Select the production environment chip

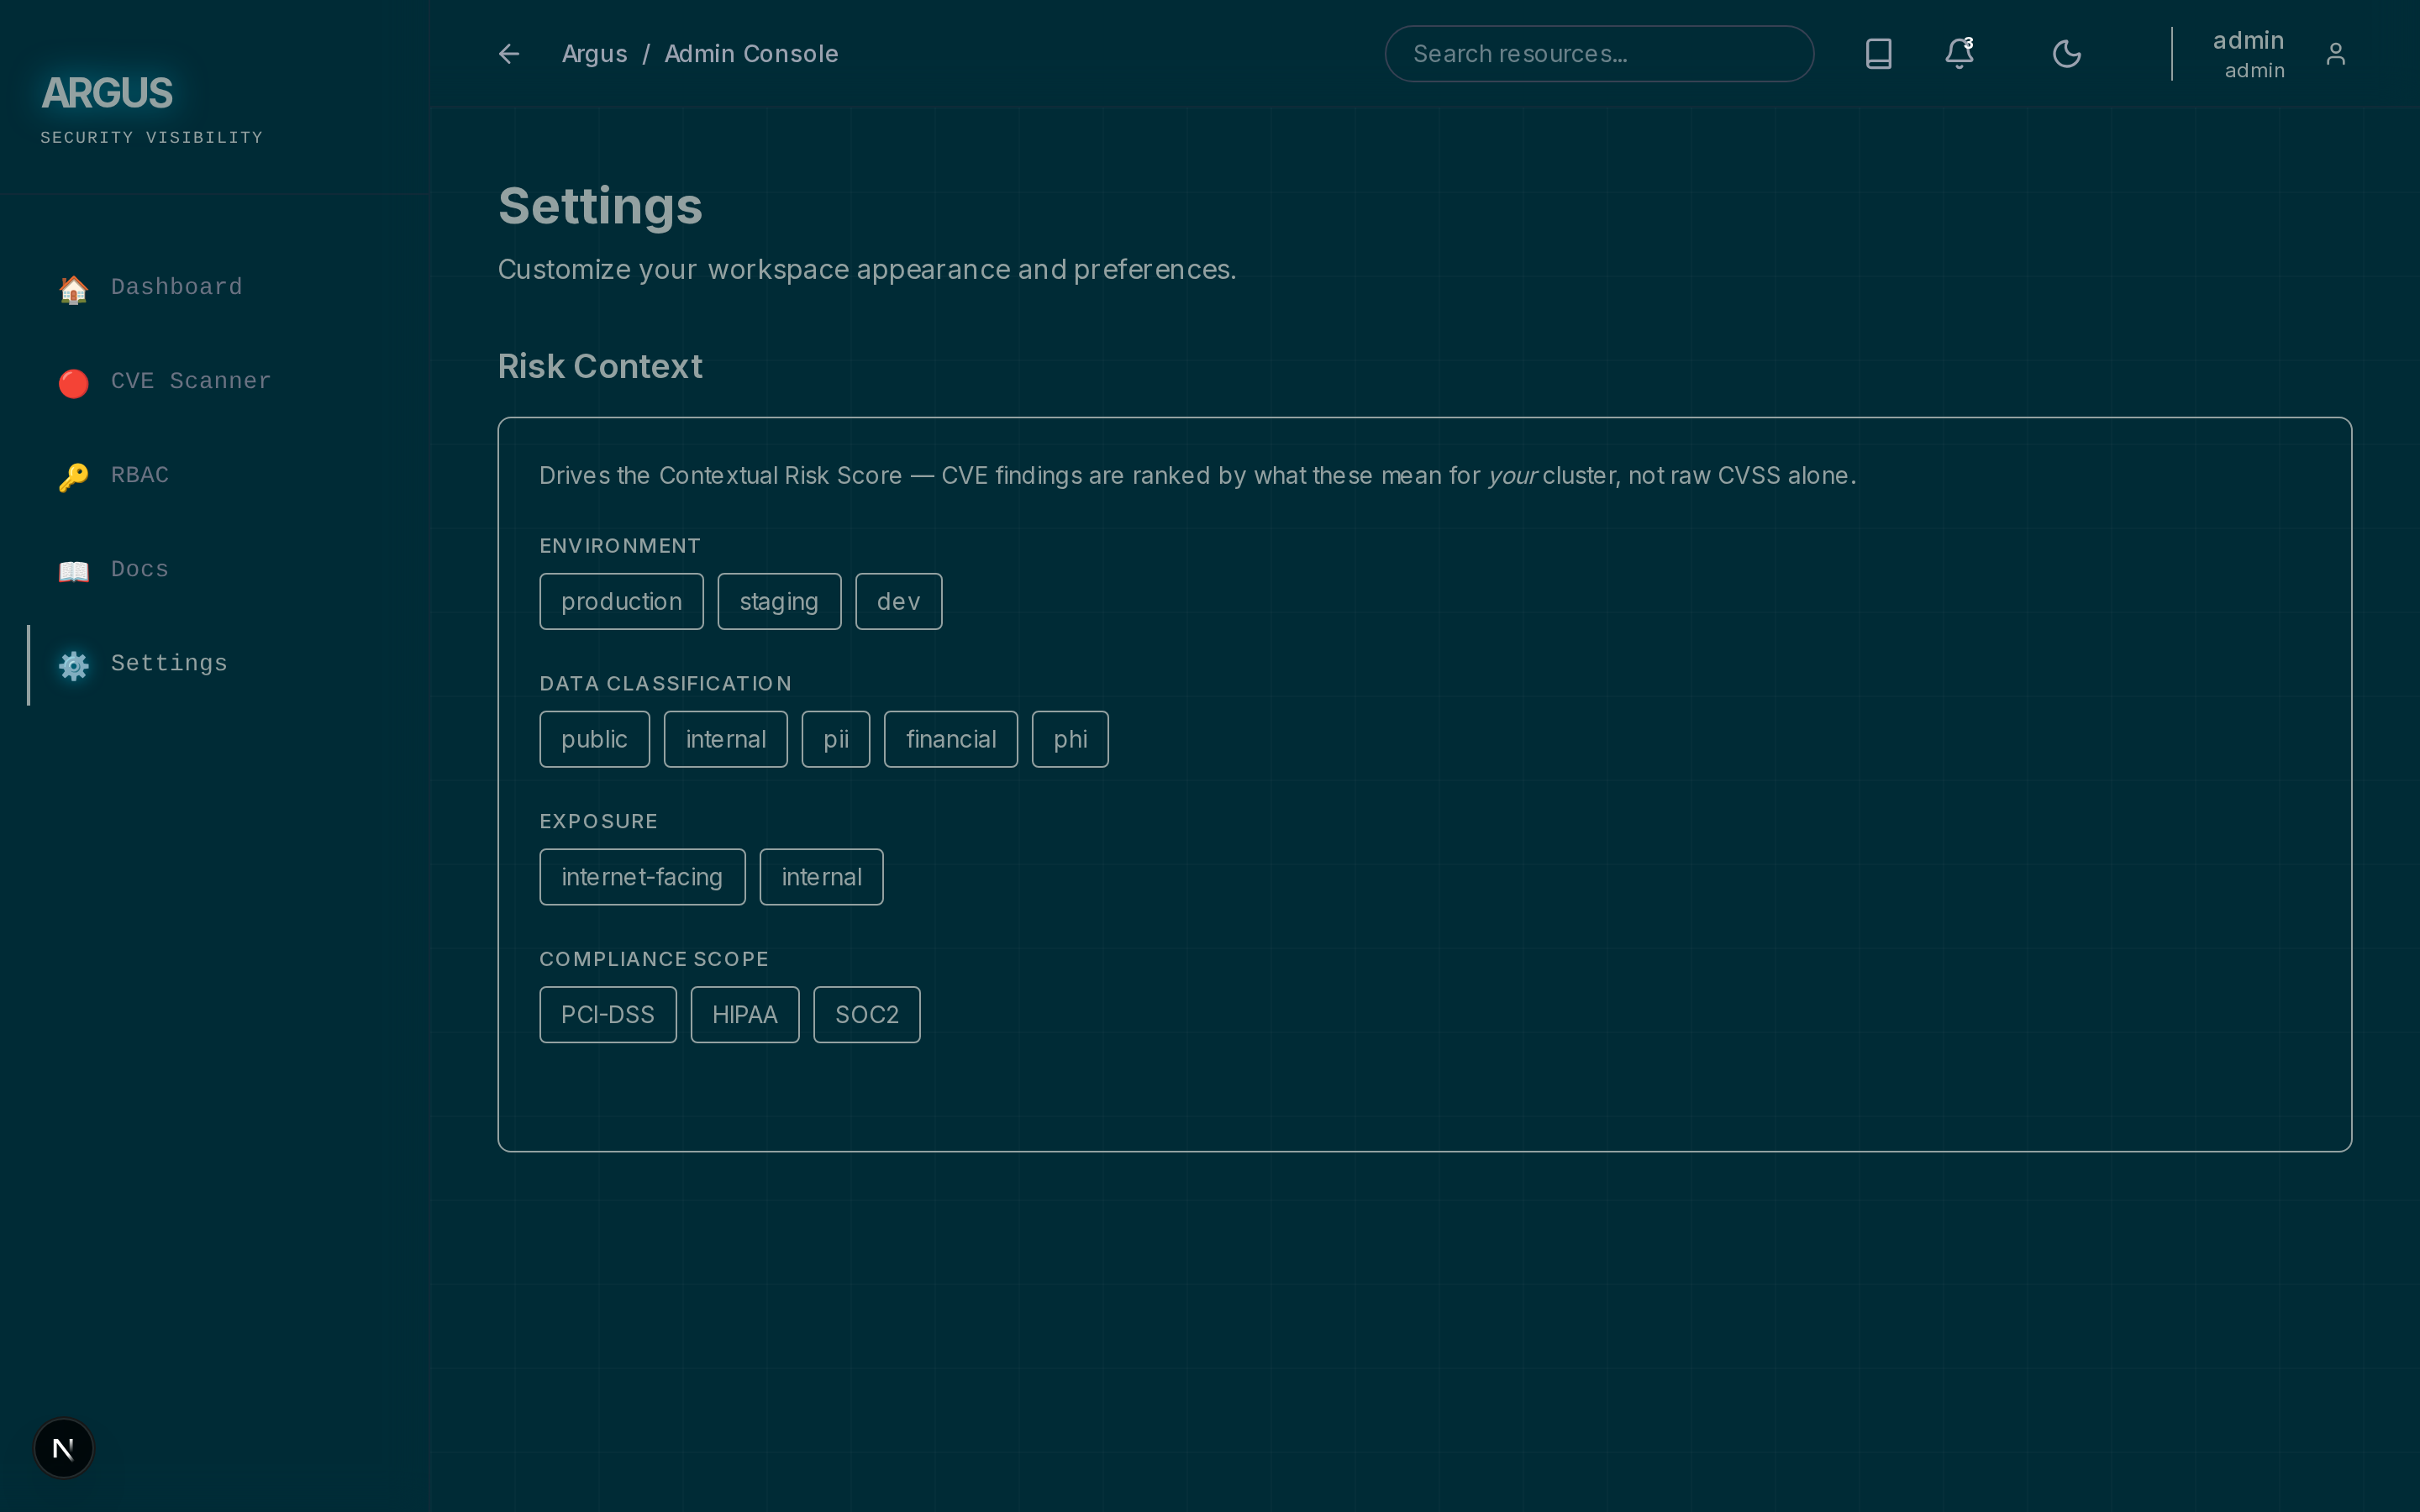pyautogui.click(x=621, y=601)
